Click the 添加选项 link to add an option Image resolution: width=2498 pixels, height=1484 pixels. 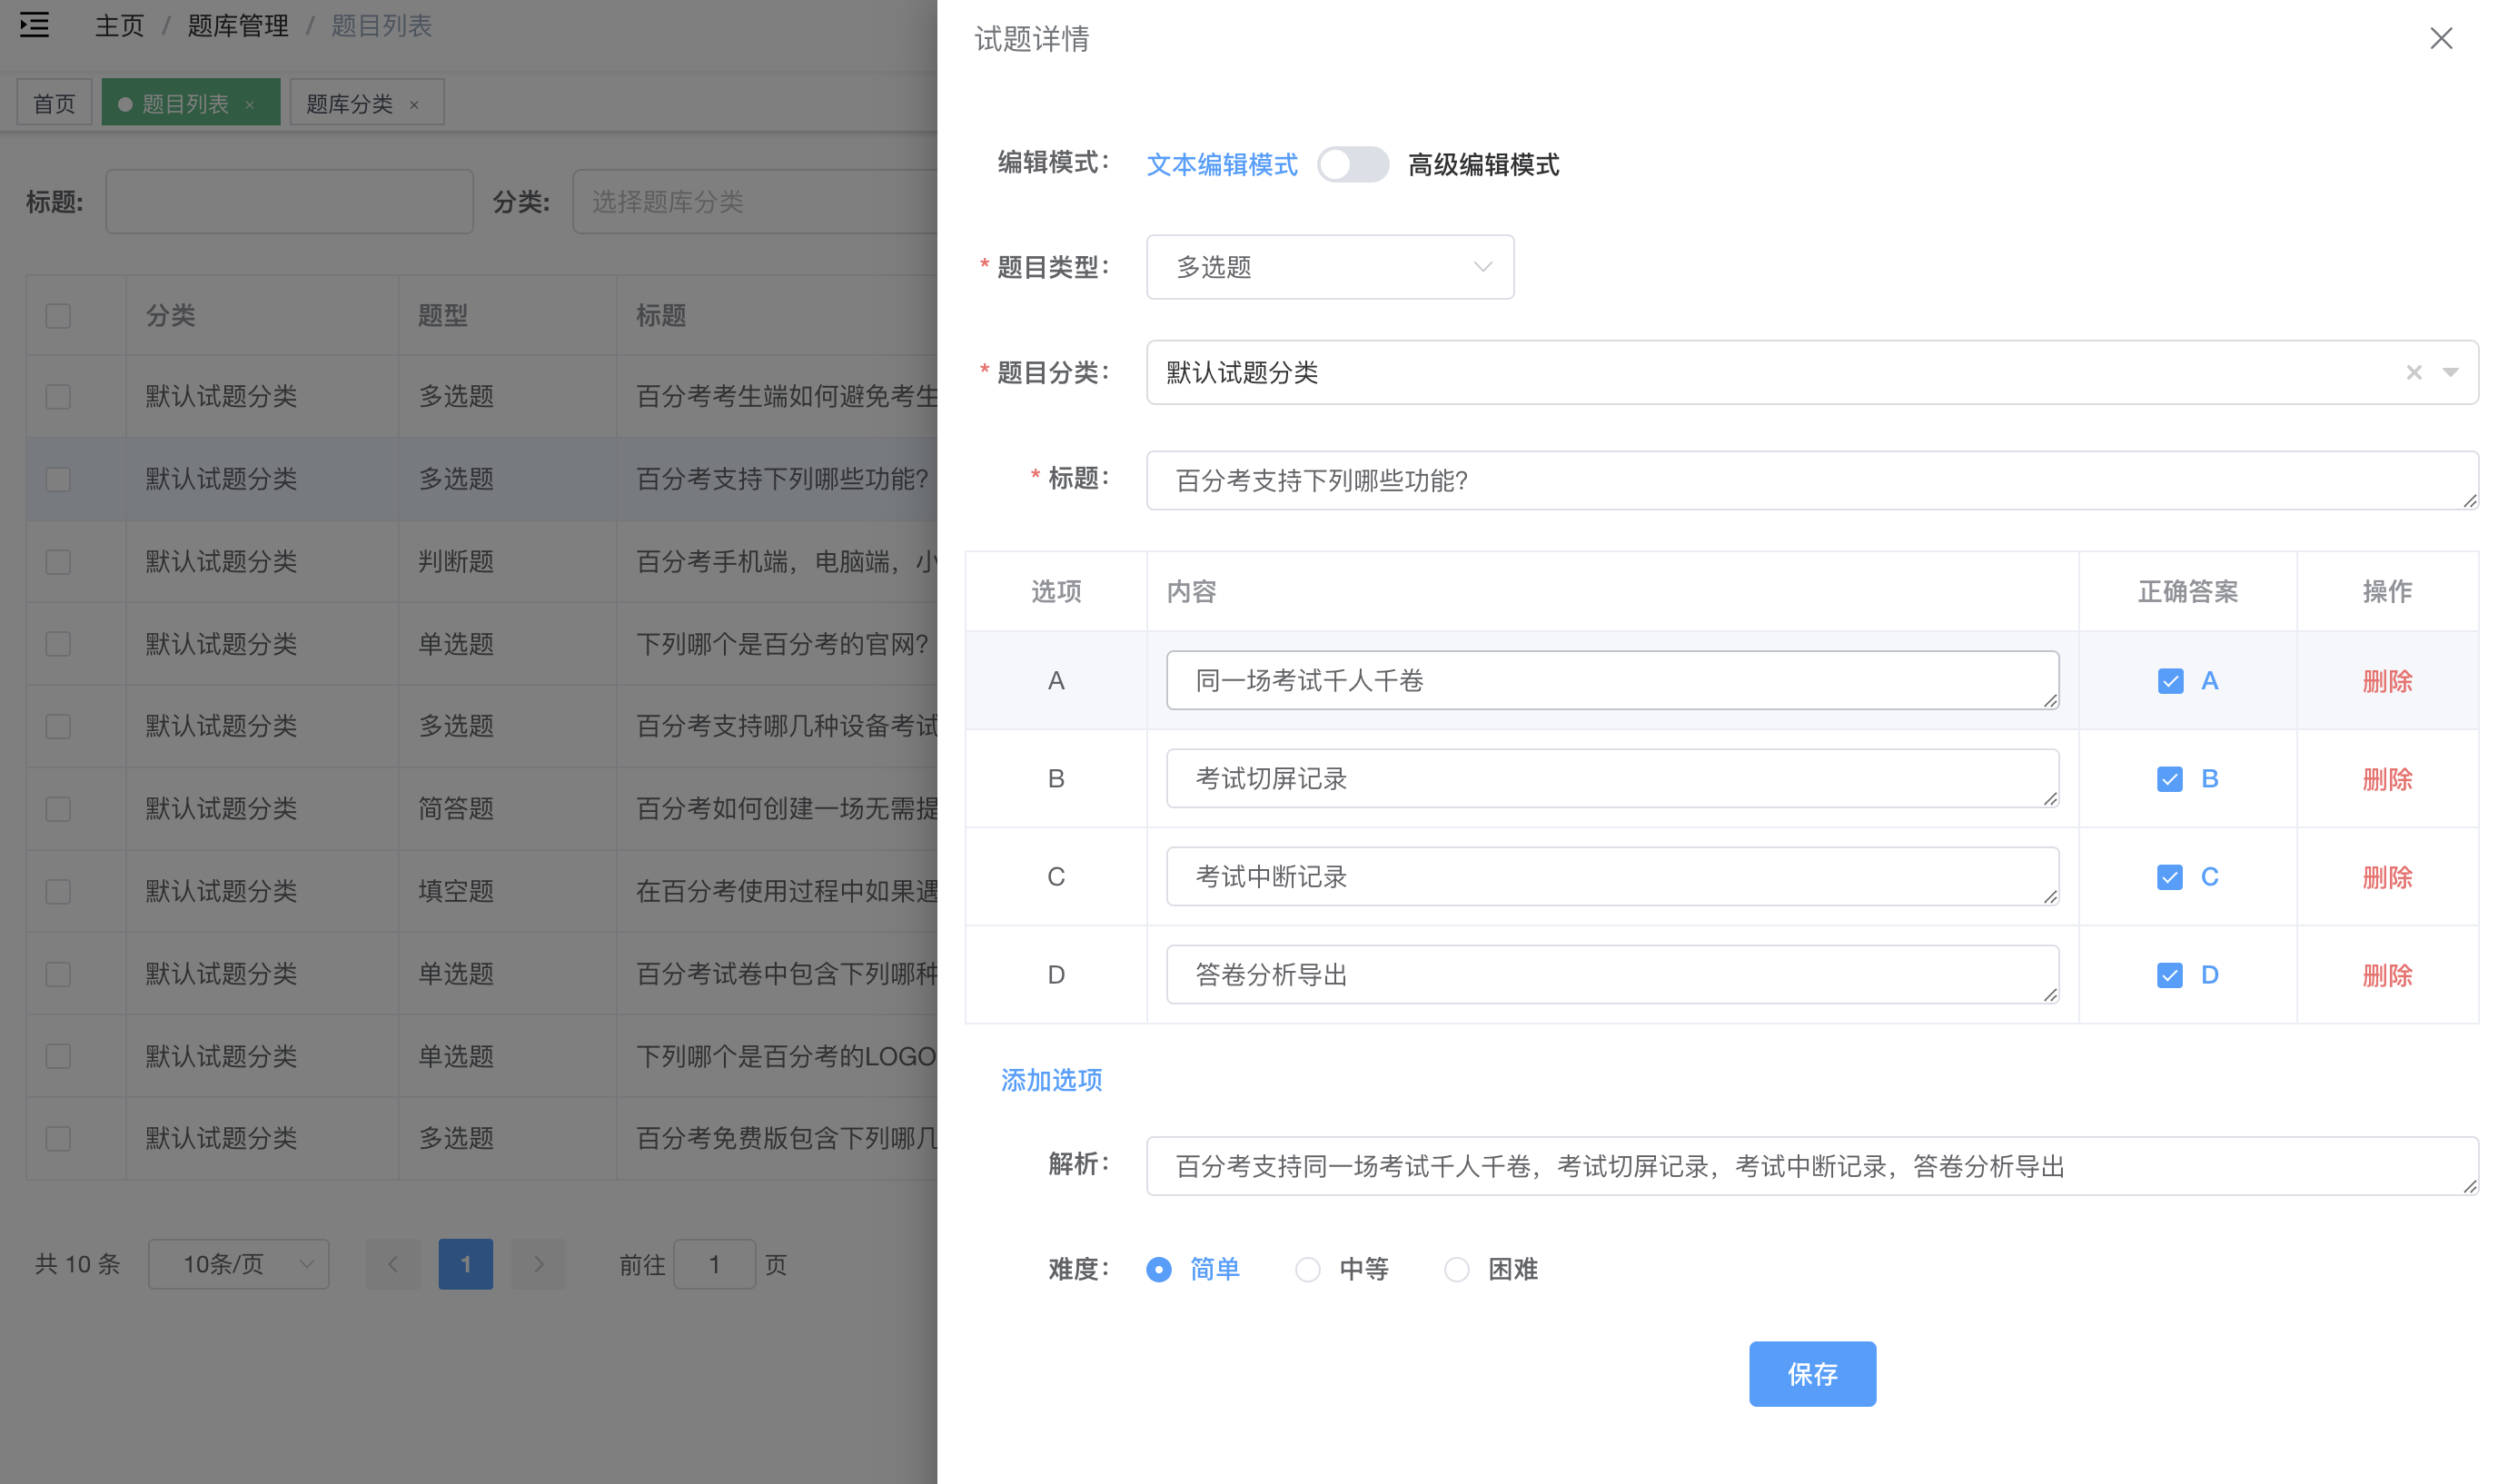click(x=1050, y=1080)
